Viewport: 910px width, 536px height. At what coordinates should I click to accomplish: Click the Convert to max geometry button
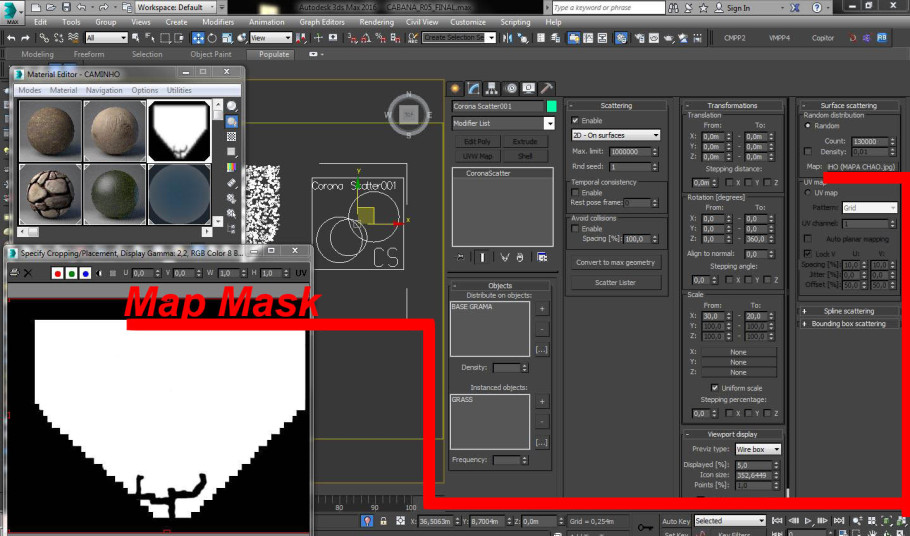(x=615, y=263)
